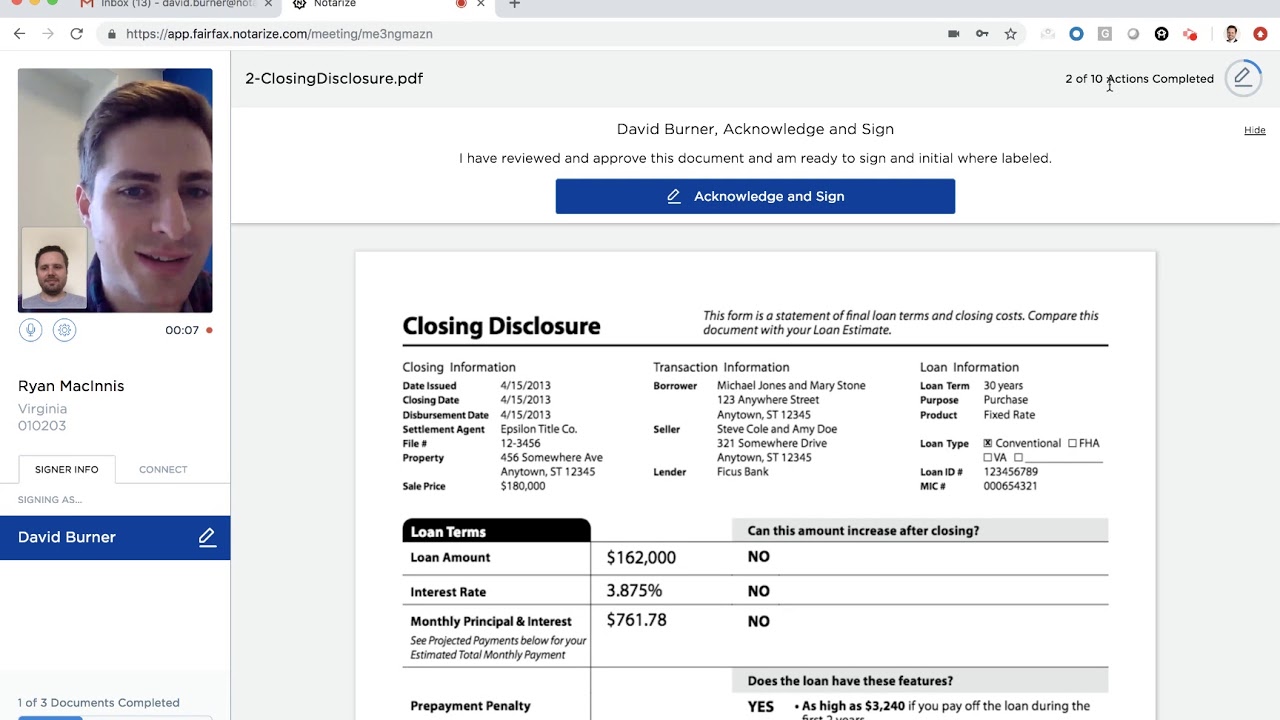This screenshot has width=1280, height=720.
Task: Close the Notarize browser tab
Action: pyautogui.click(x=481, y=4)
